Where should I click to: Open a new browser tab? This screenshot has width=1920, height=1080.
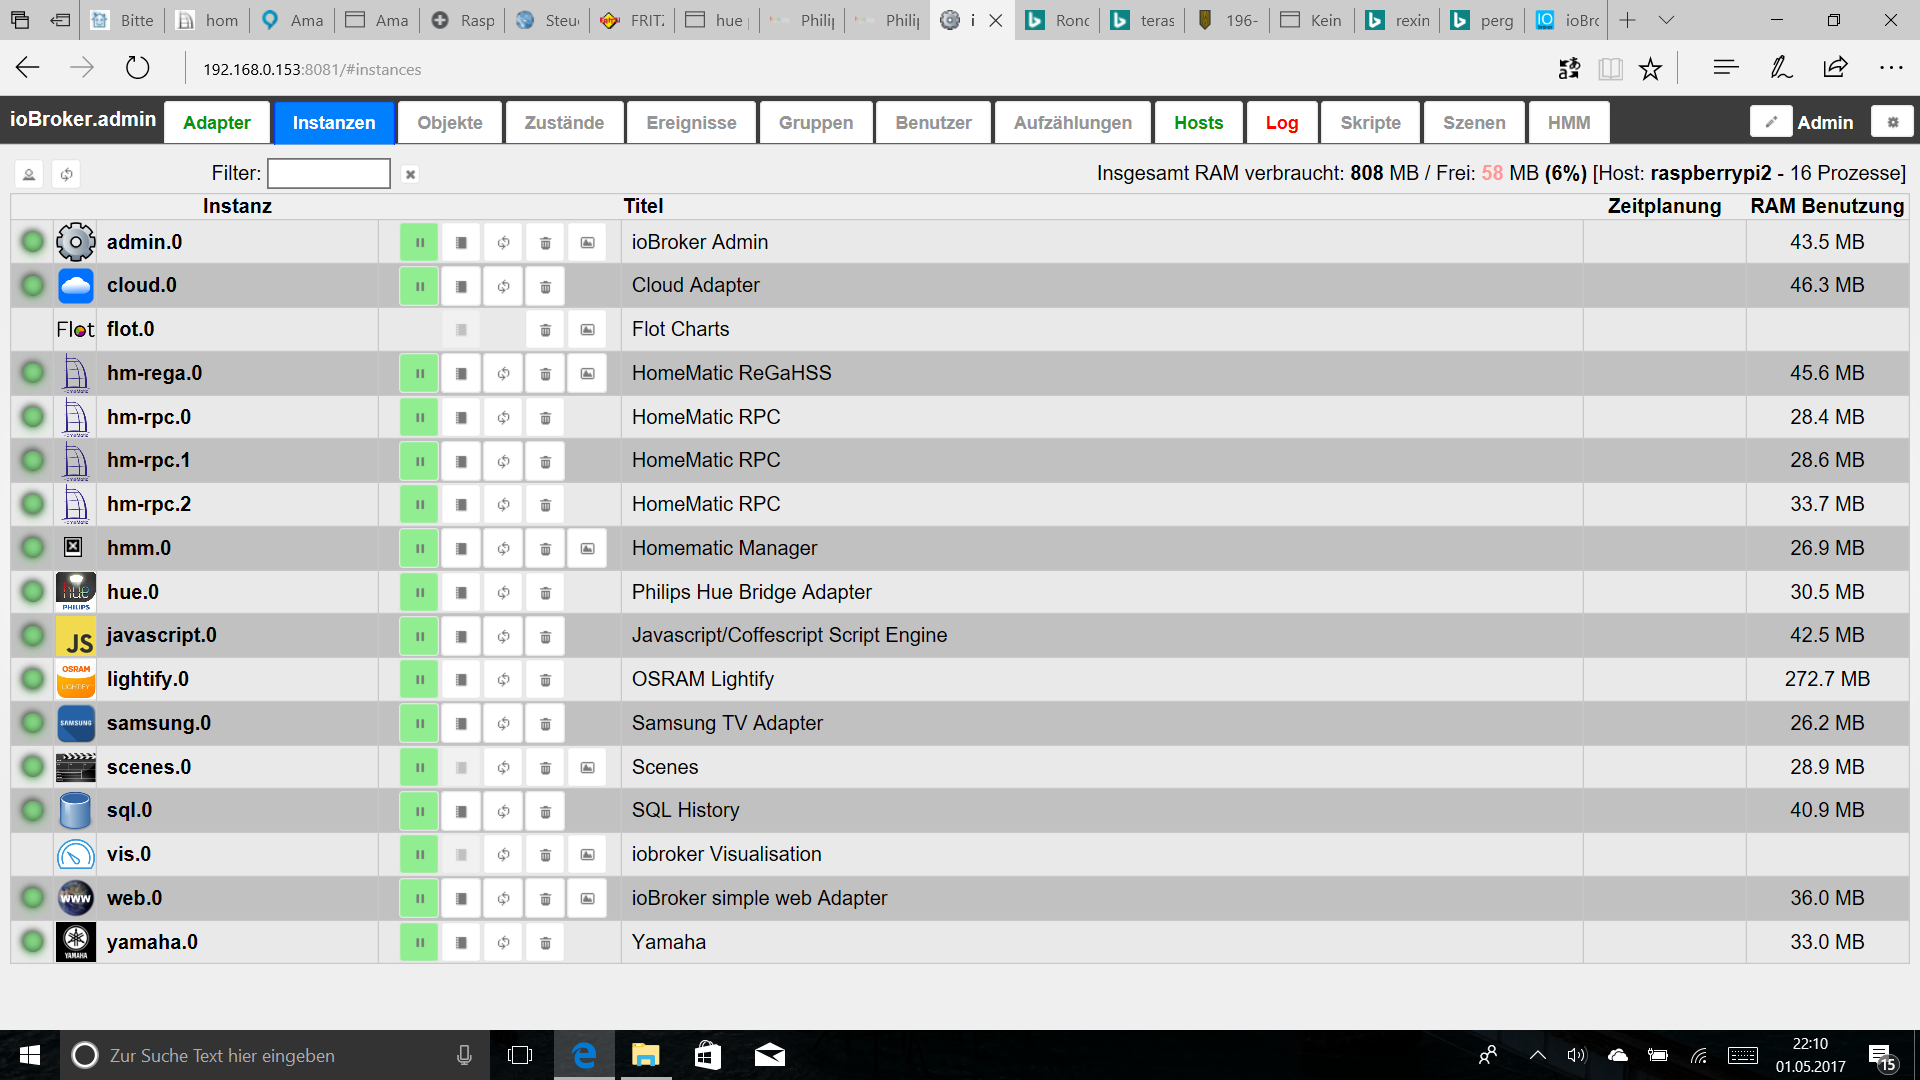[1627, 20]
